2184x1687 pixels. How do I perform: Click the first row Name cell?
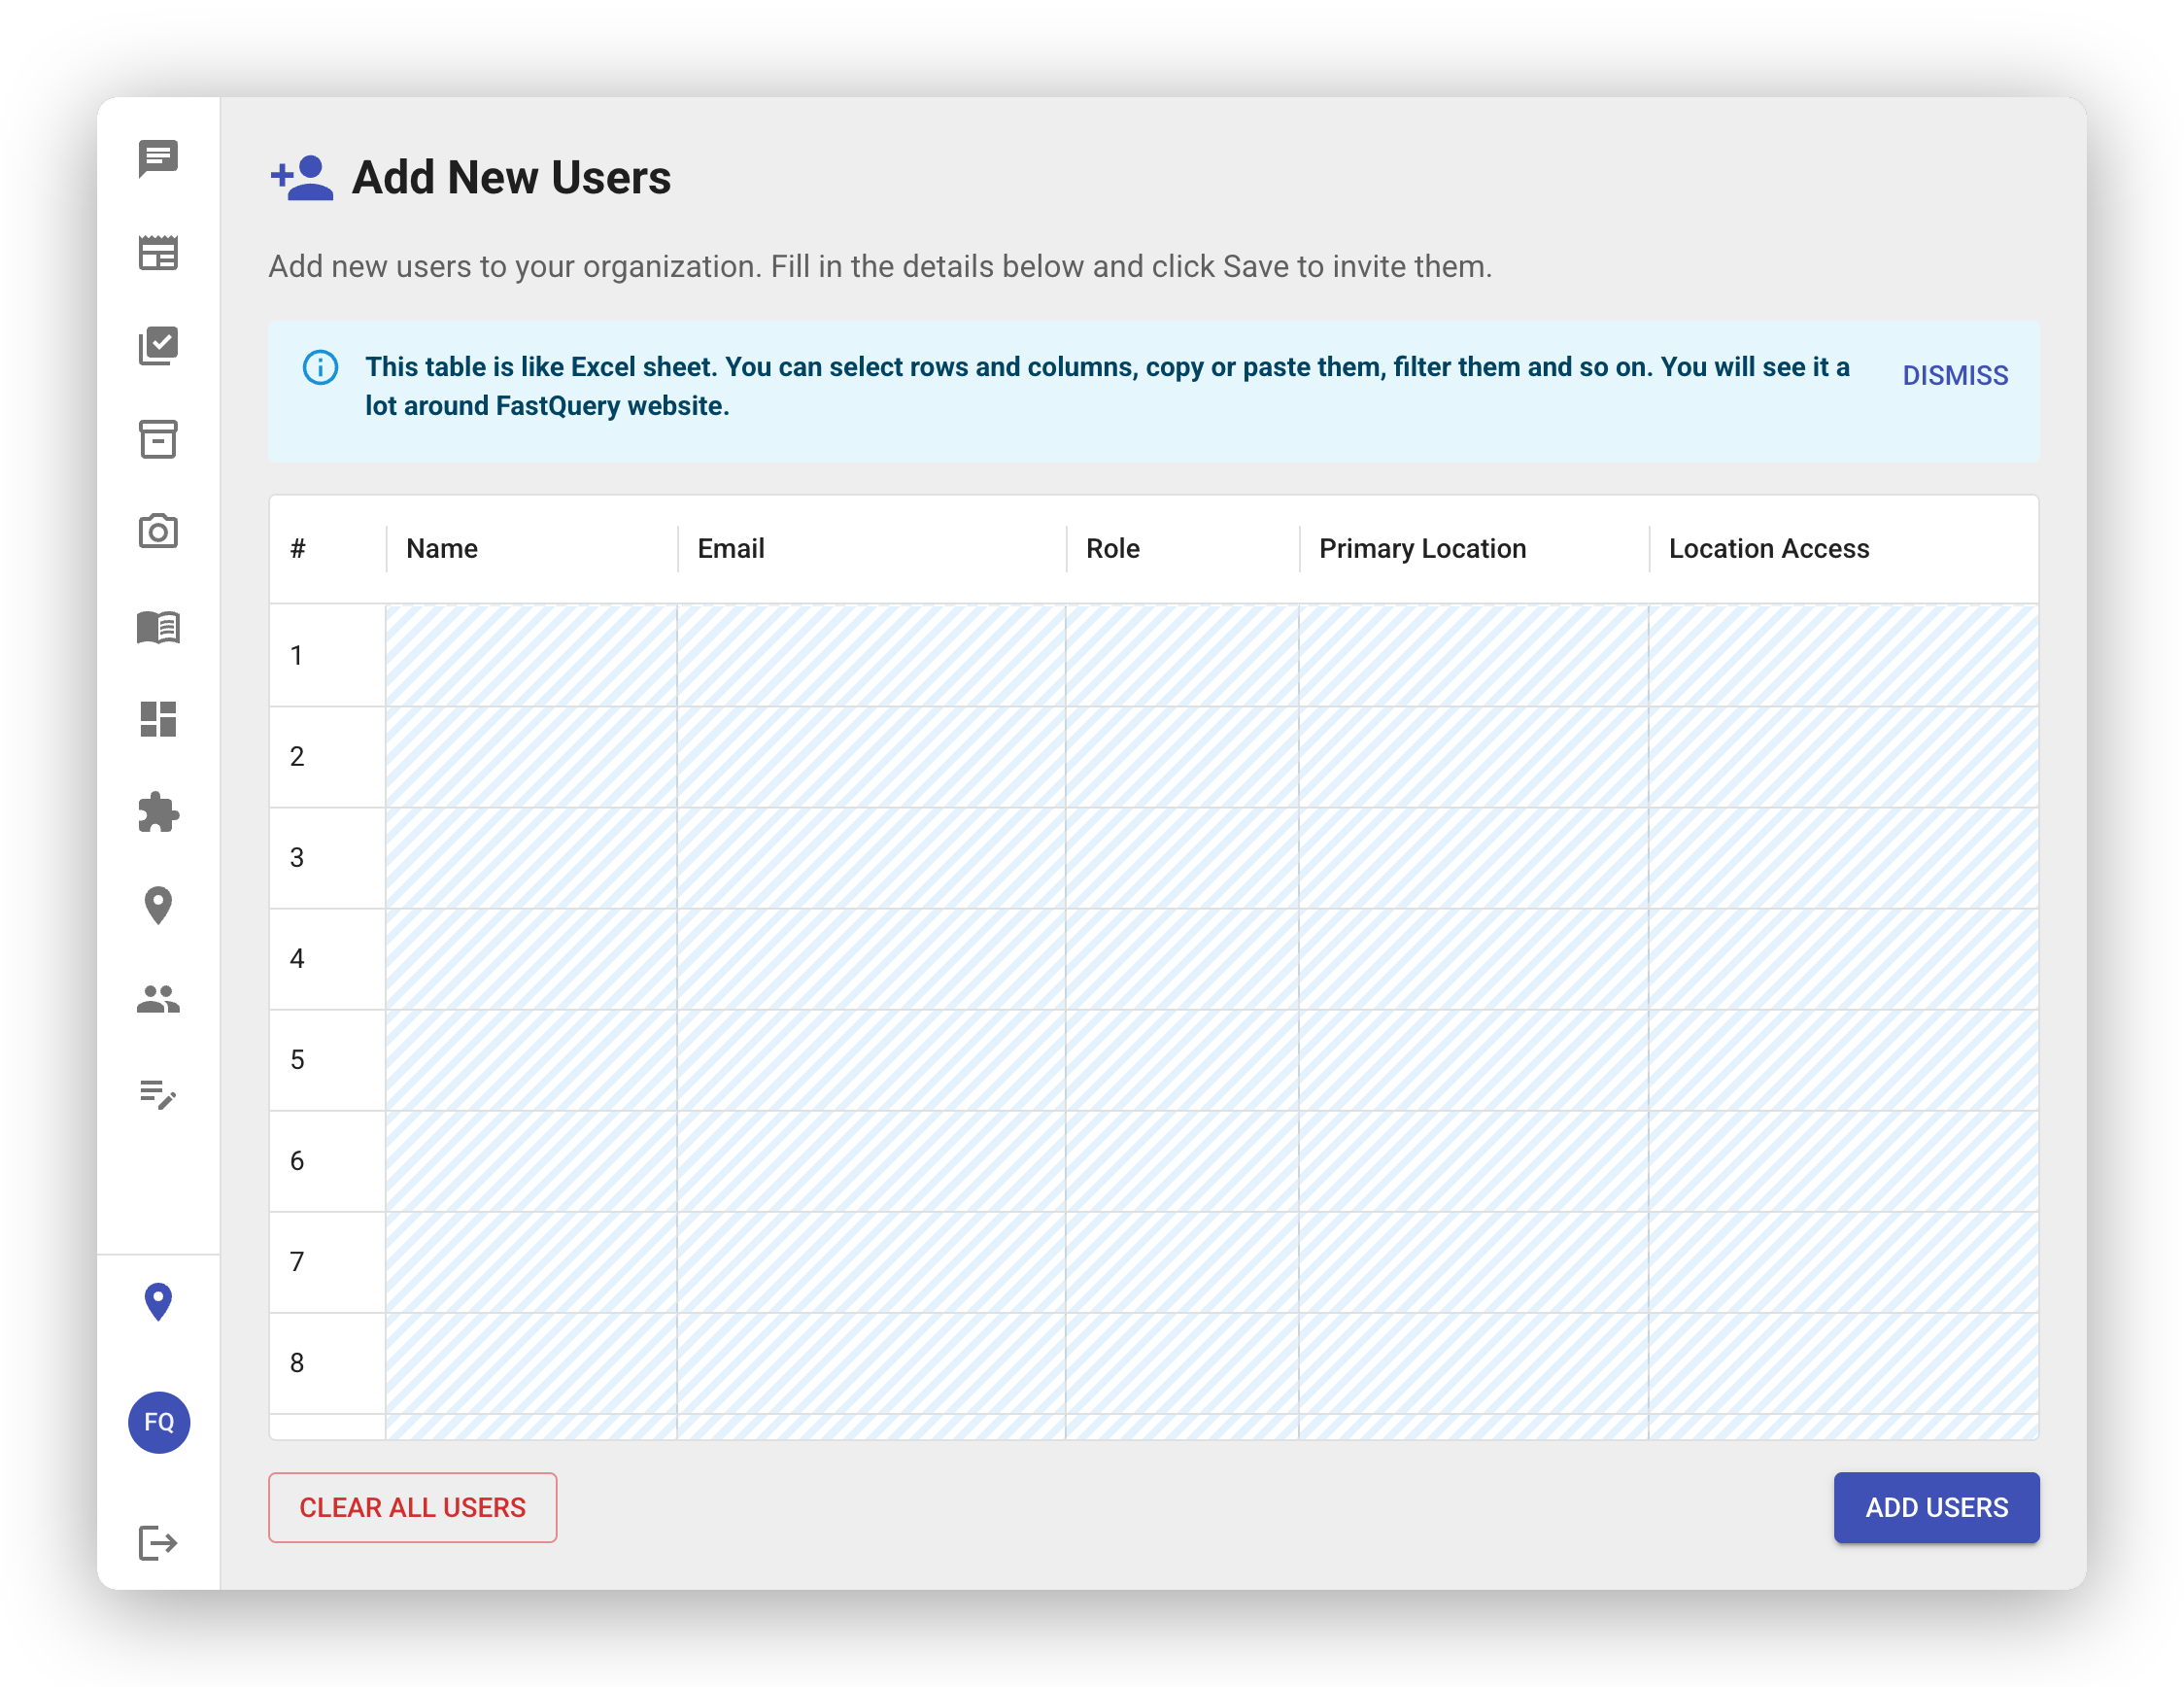coord(530,655)
